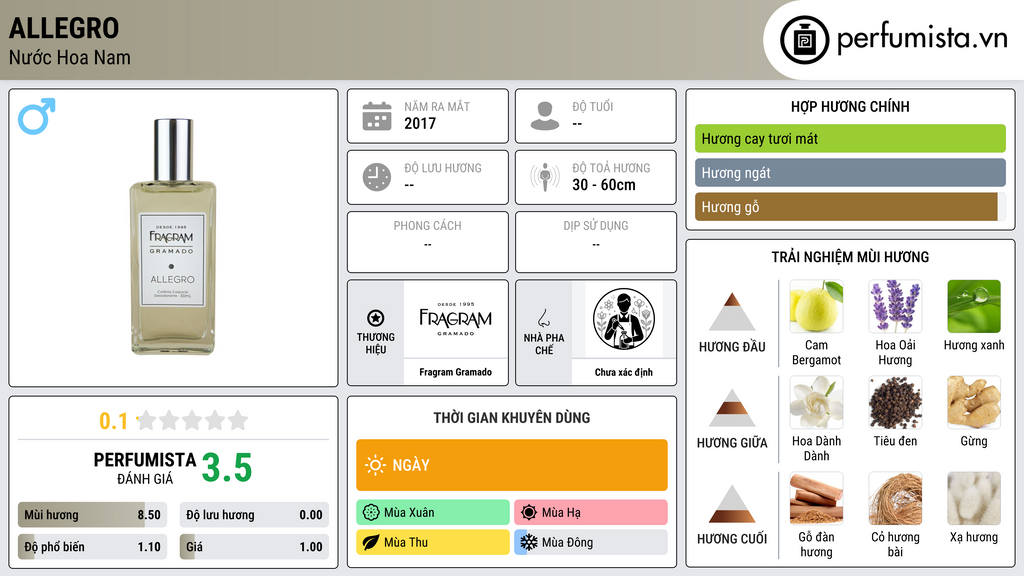
Task: Click the male gender symbol icon
Action: click(37, 116)
